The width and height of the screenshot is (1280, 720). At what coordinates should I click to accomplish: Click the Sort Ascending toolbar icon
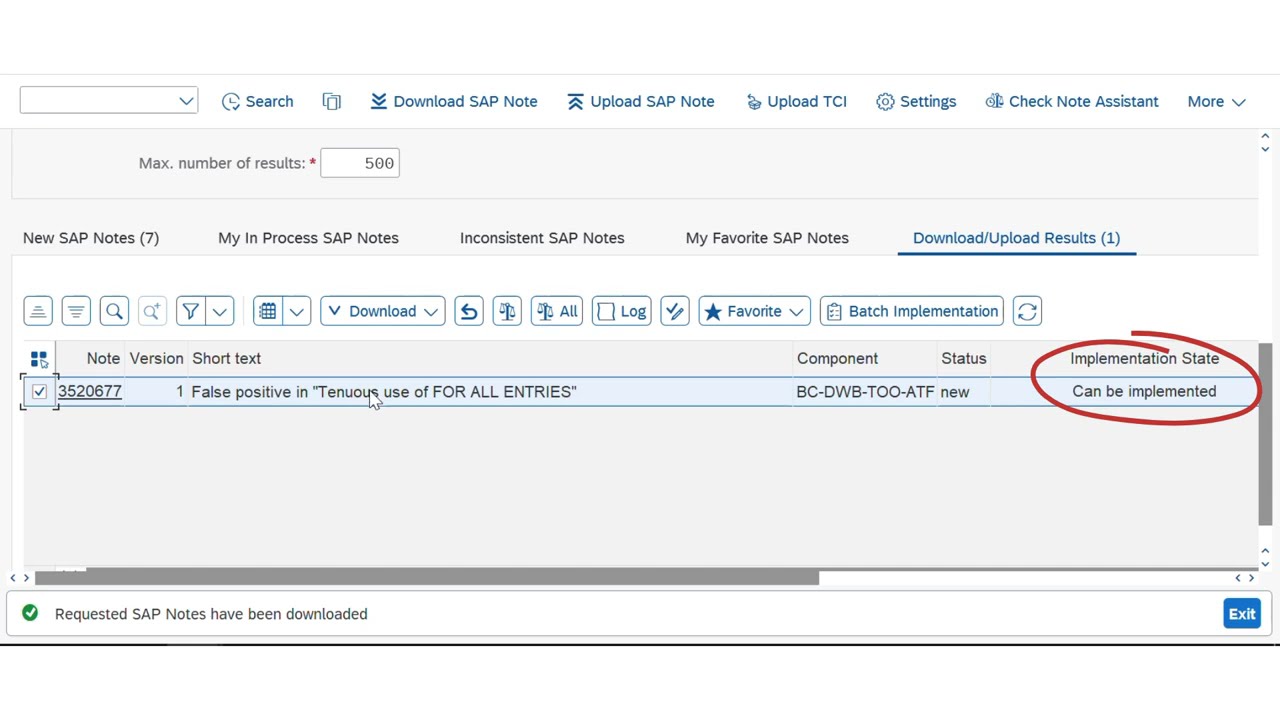[x=38, y=311]
